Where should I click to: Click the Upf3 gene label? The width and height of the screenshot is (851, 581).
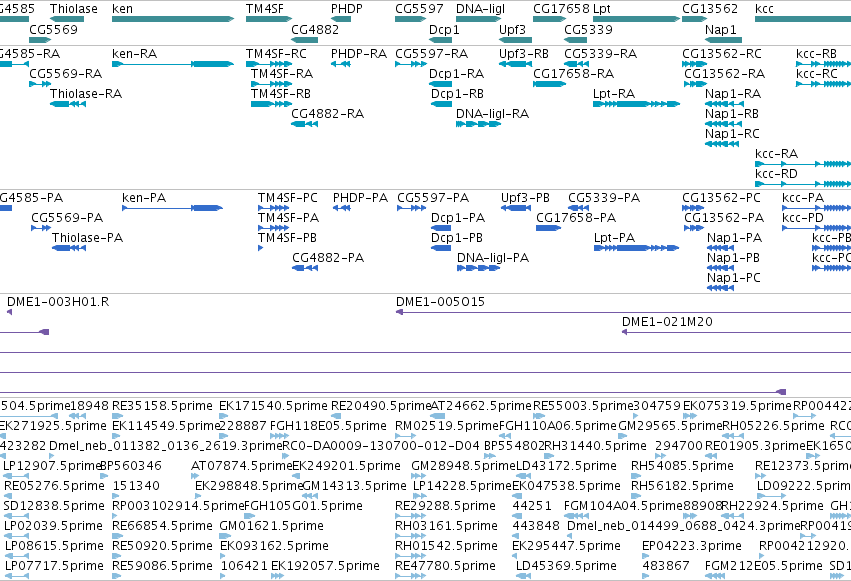[x=512, y=29]
